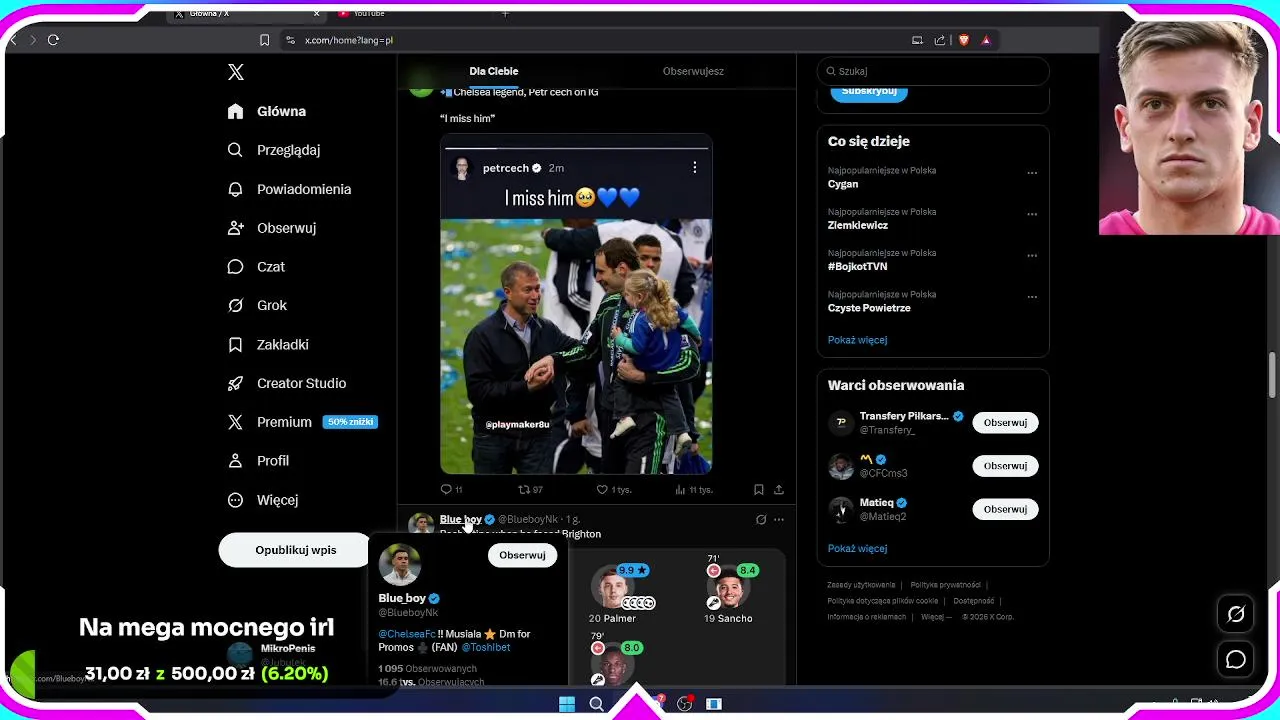Screen dimensions: 1280x720
Task: Click Obserwuj in Blue boy hover card
Action: (522, 555)
